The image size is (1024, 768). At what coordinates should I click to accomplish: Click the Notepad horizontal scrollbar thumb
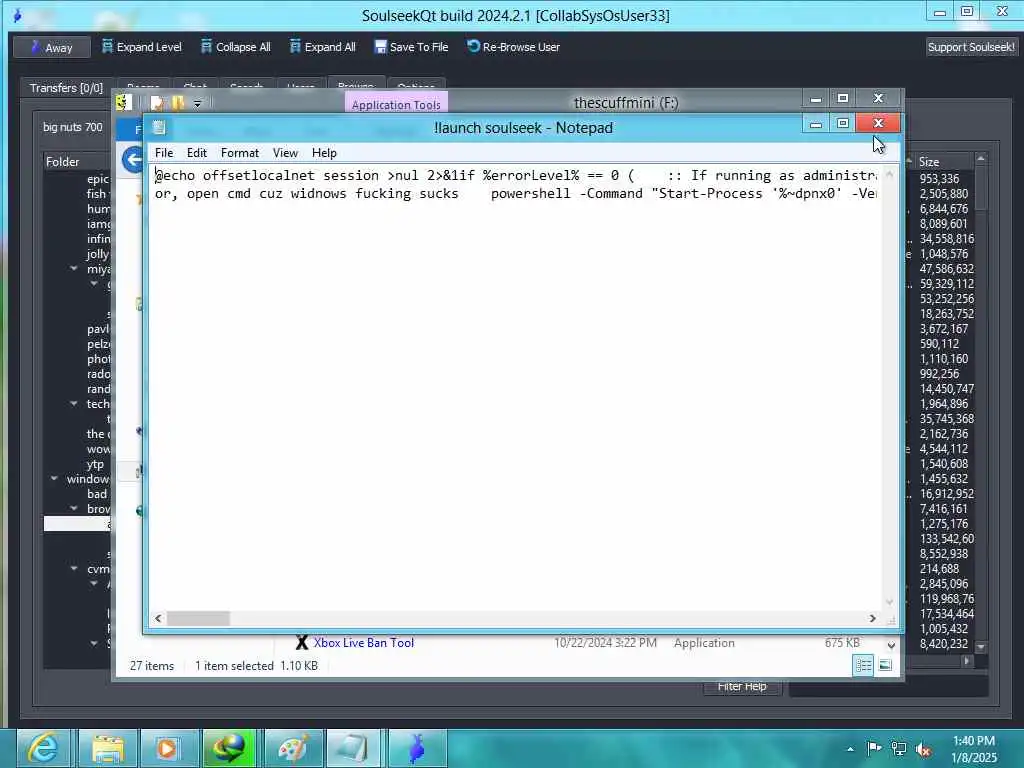coord(198,618)
